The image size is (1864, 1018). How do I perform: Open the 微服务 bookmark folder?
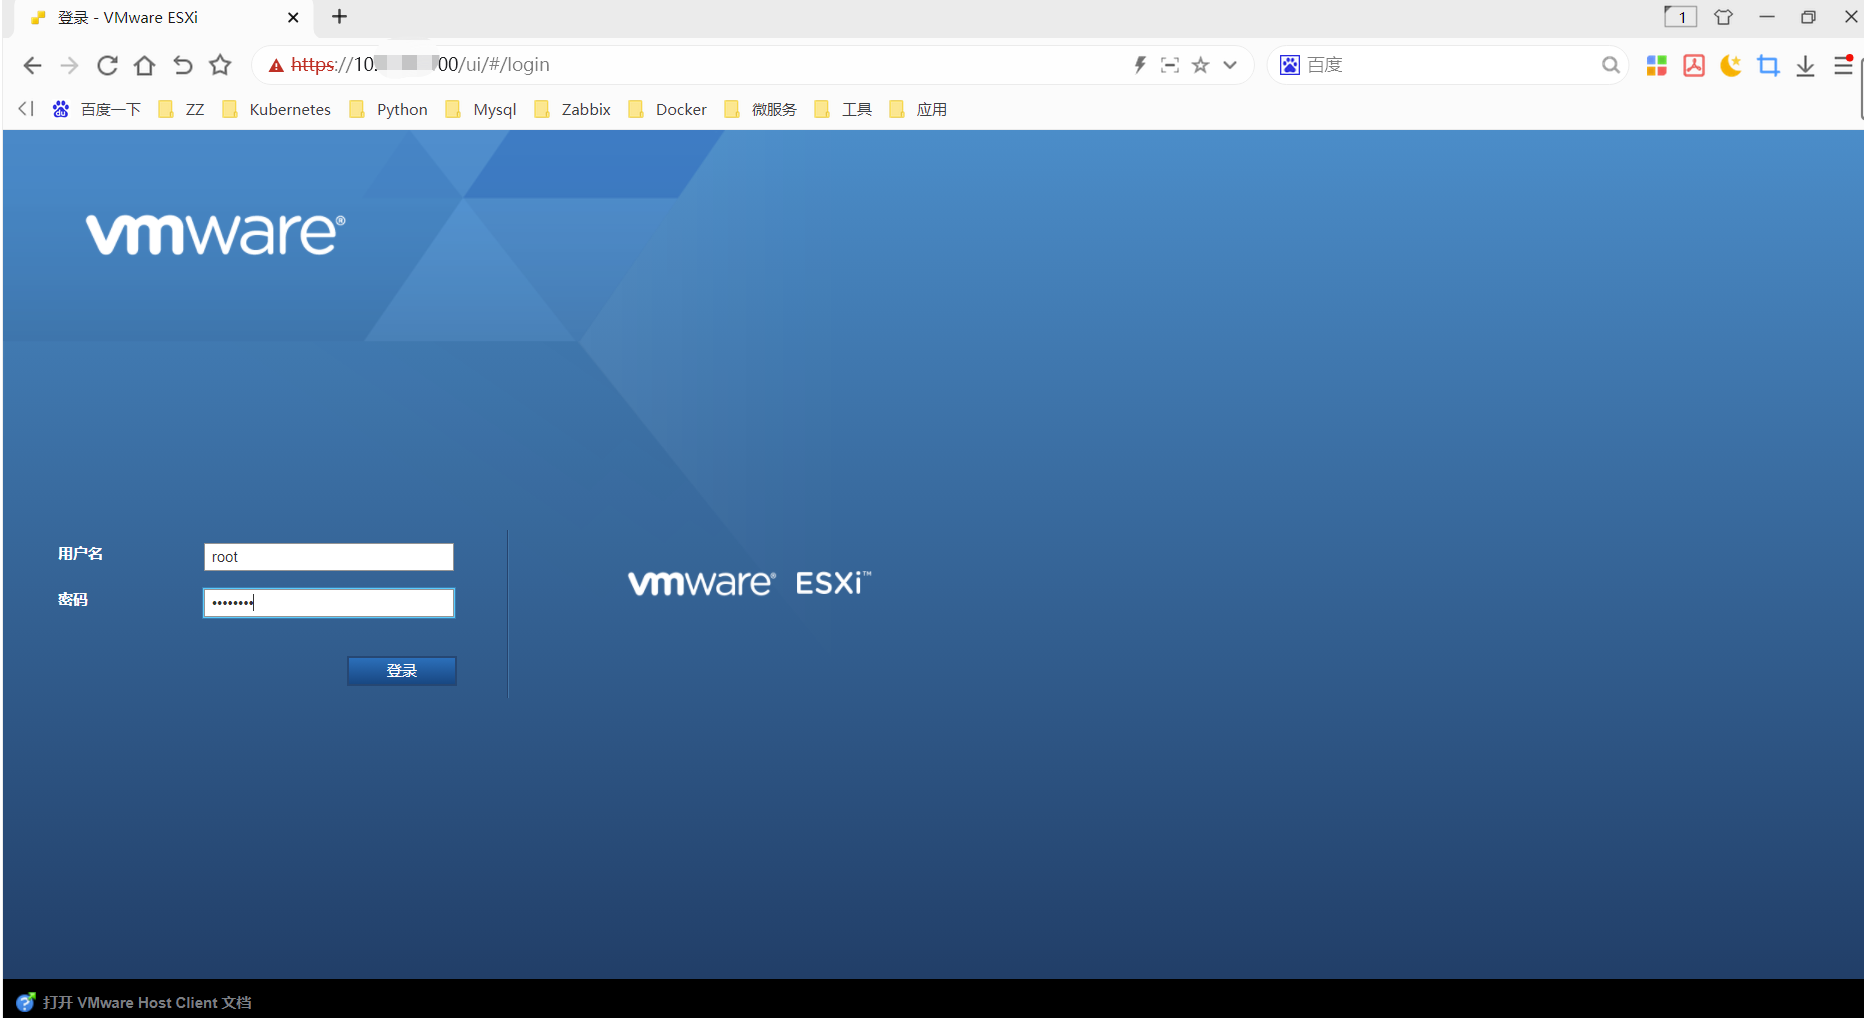click(x=760, y=109)
